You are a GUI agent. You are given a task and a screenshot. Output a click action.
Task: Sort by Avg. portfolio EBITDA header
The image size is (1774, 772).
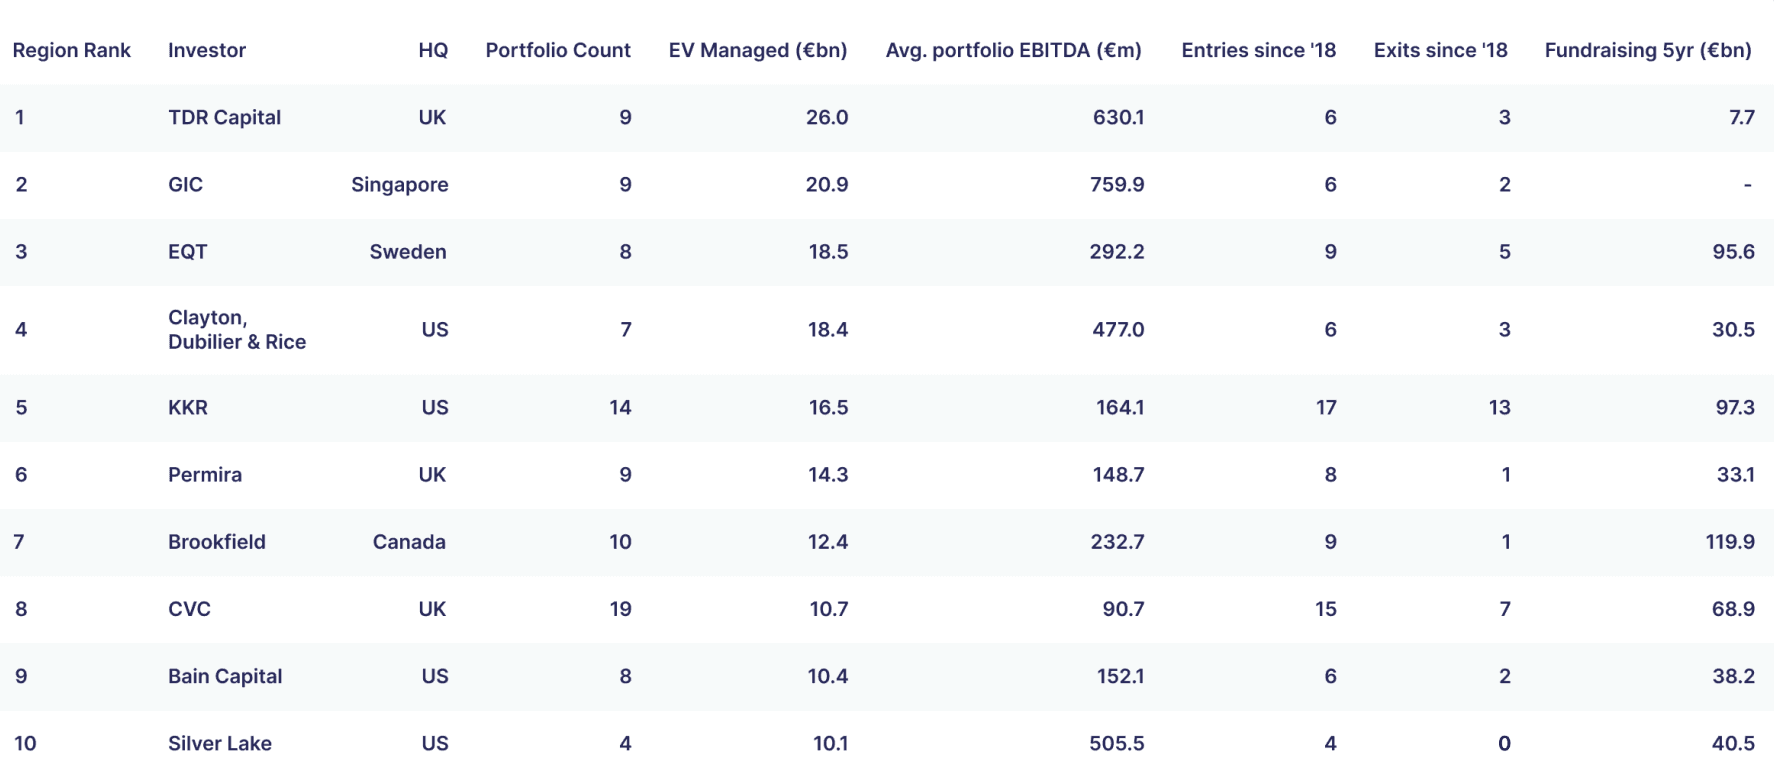pos(1013,50)
